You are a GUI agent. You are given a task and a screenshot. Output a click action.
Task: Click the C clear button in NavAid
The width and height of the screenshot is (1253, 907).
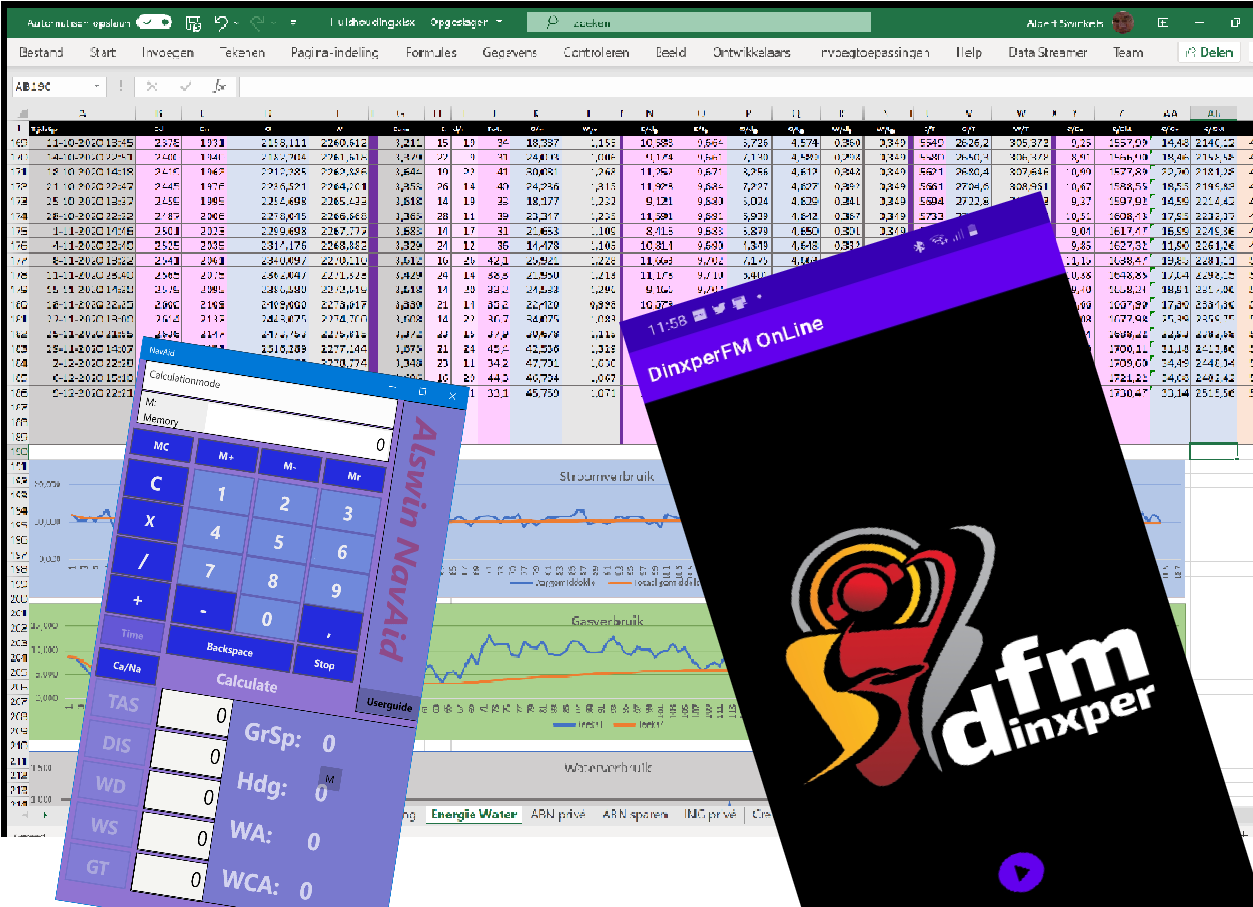(x=155, y=484)
